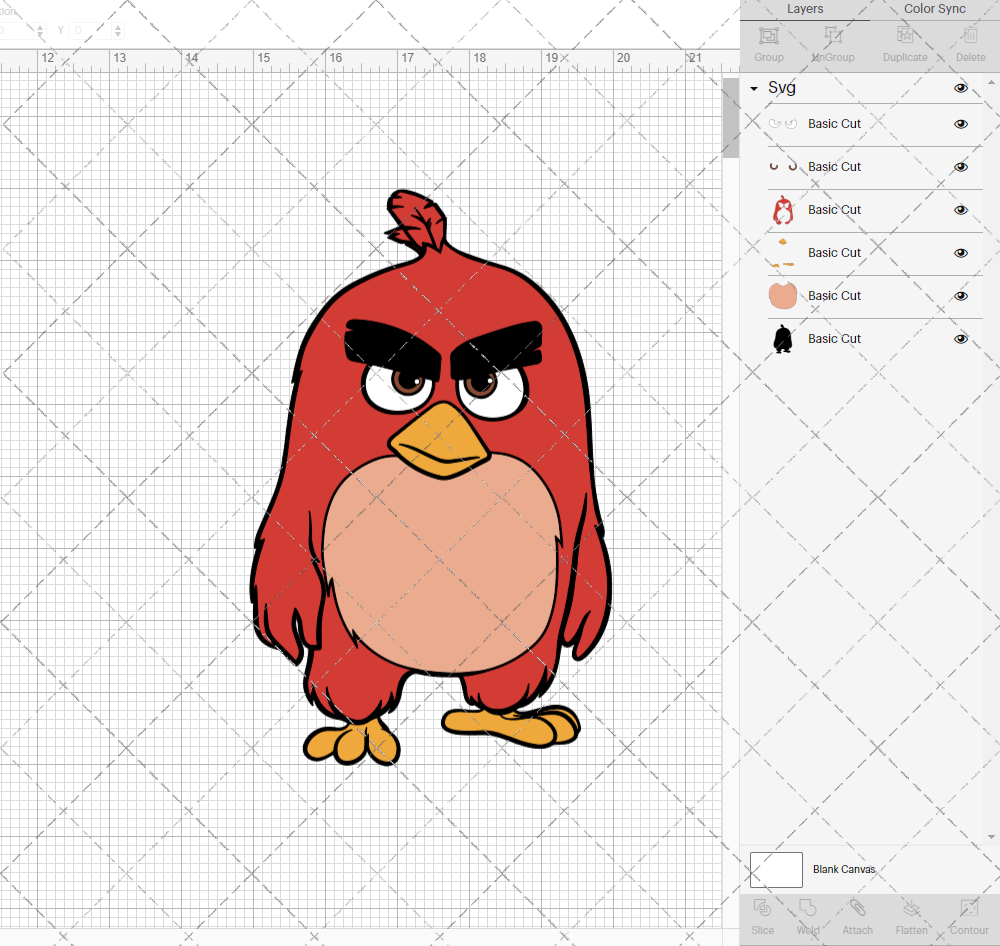Hide the eye-whites Basic Cut layer

click(x=960, y=124)
